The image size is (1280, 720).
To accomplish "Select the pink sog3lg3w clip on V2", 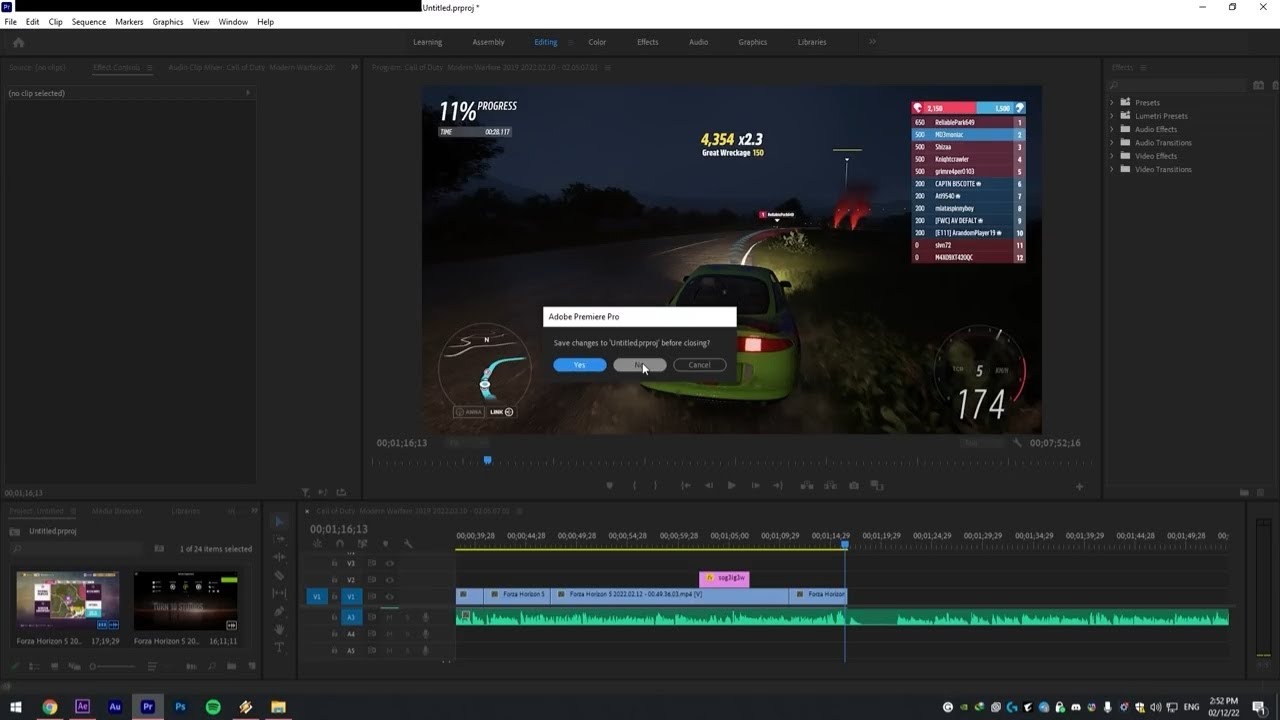I will coord(724,578).
